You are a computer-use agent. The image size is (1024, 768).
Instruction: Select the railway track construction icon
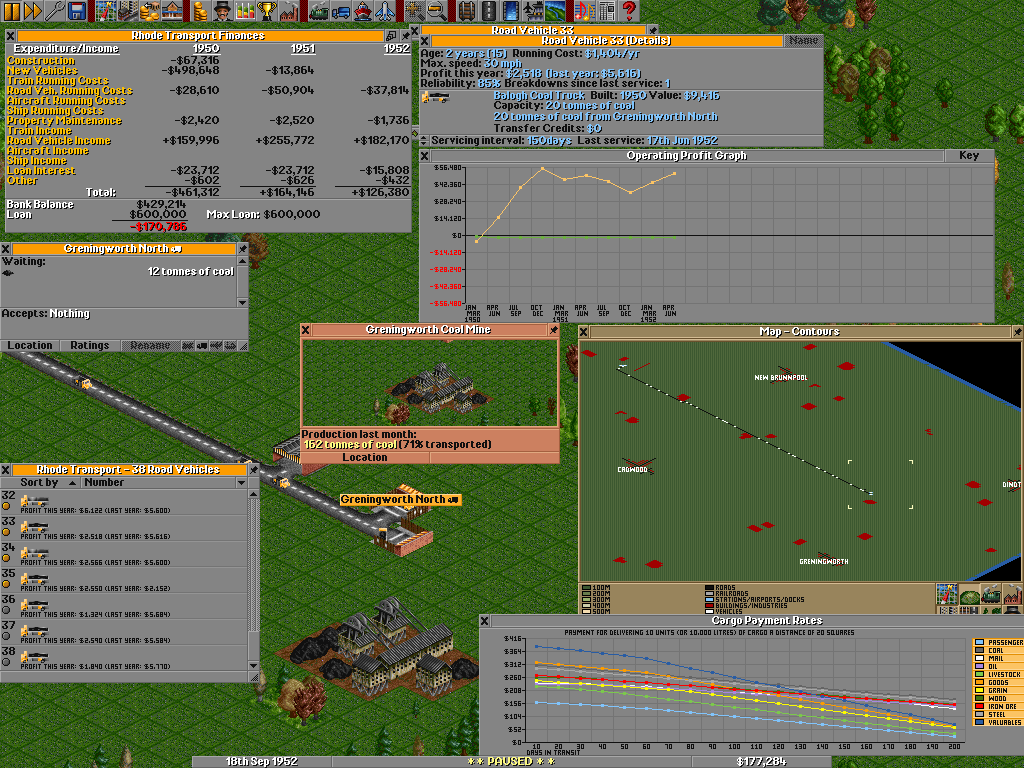(466, 10)
